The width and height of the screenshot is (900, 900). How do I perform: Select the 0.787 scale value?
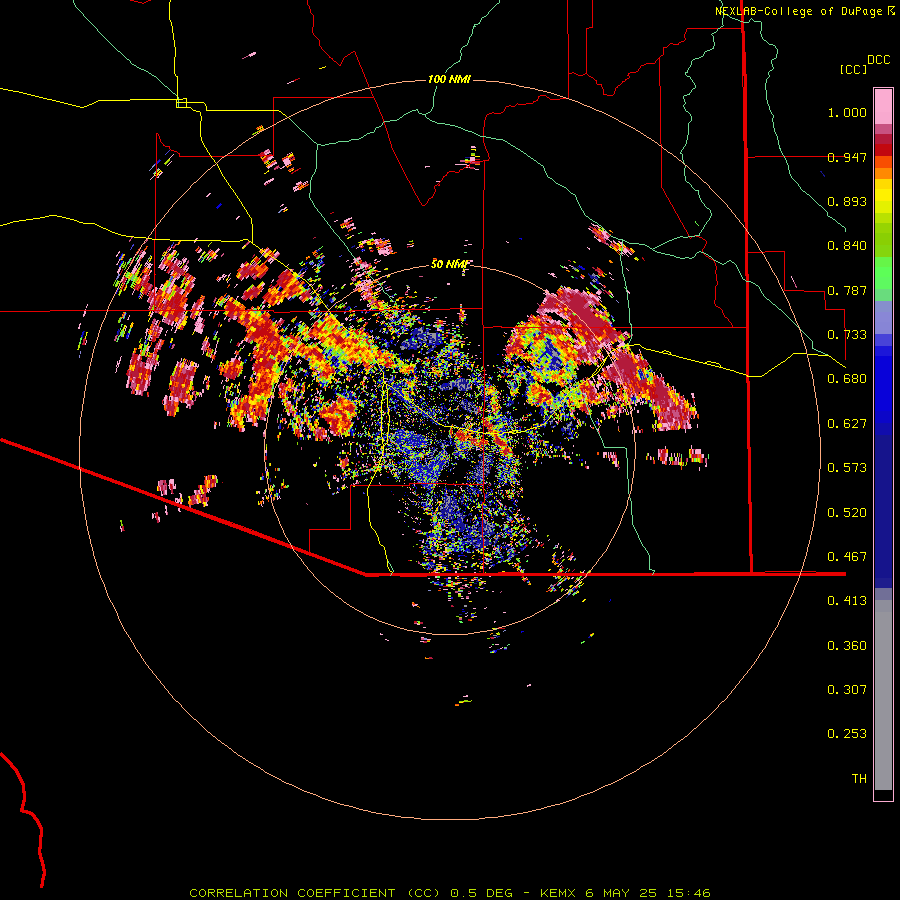click(x=847, y=290)
